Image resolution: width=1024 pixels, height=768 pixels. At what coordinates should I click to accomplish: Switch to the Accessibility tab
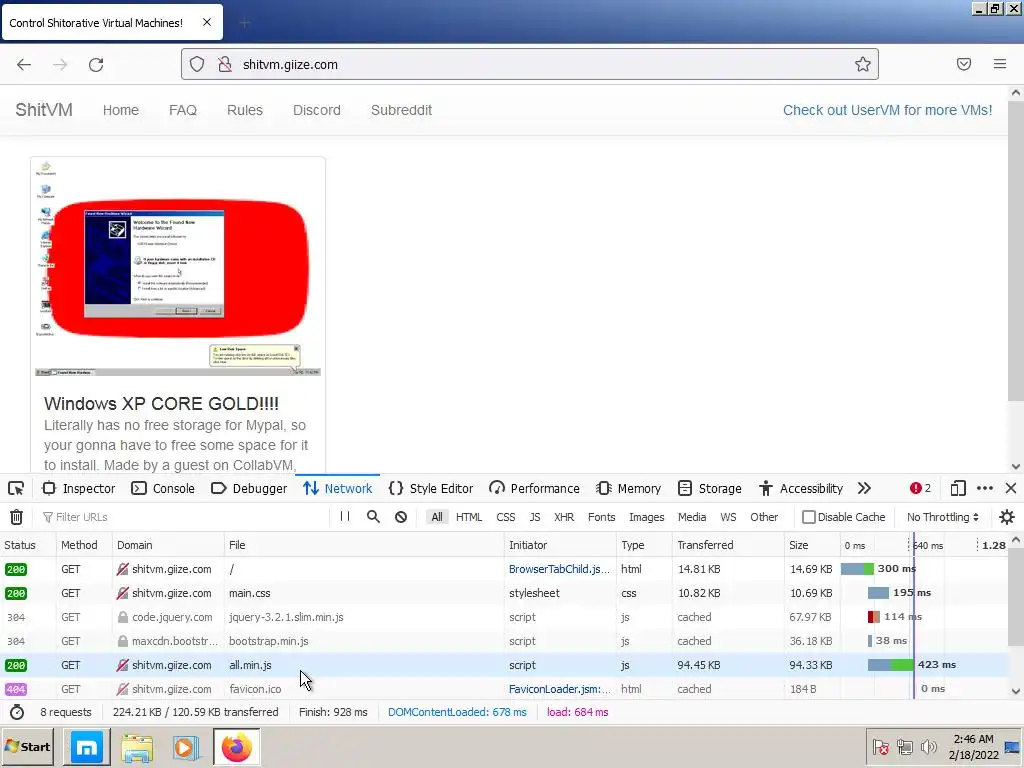tap(801, 488)
